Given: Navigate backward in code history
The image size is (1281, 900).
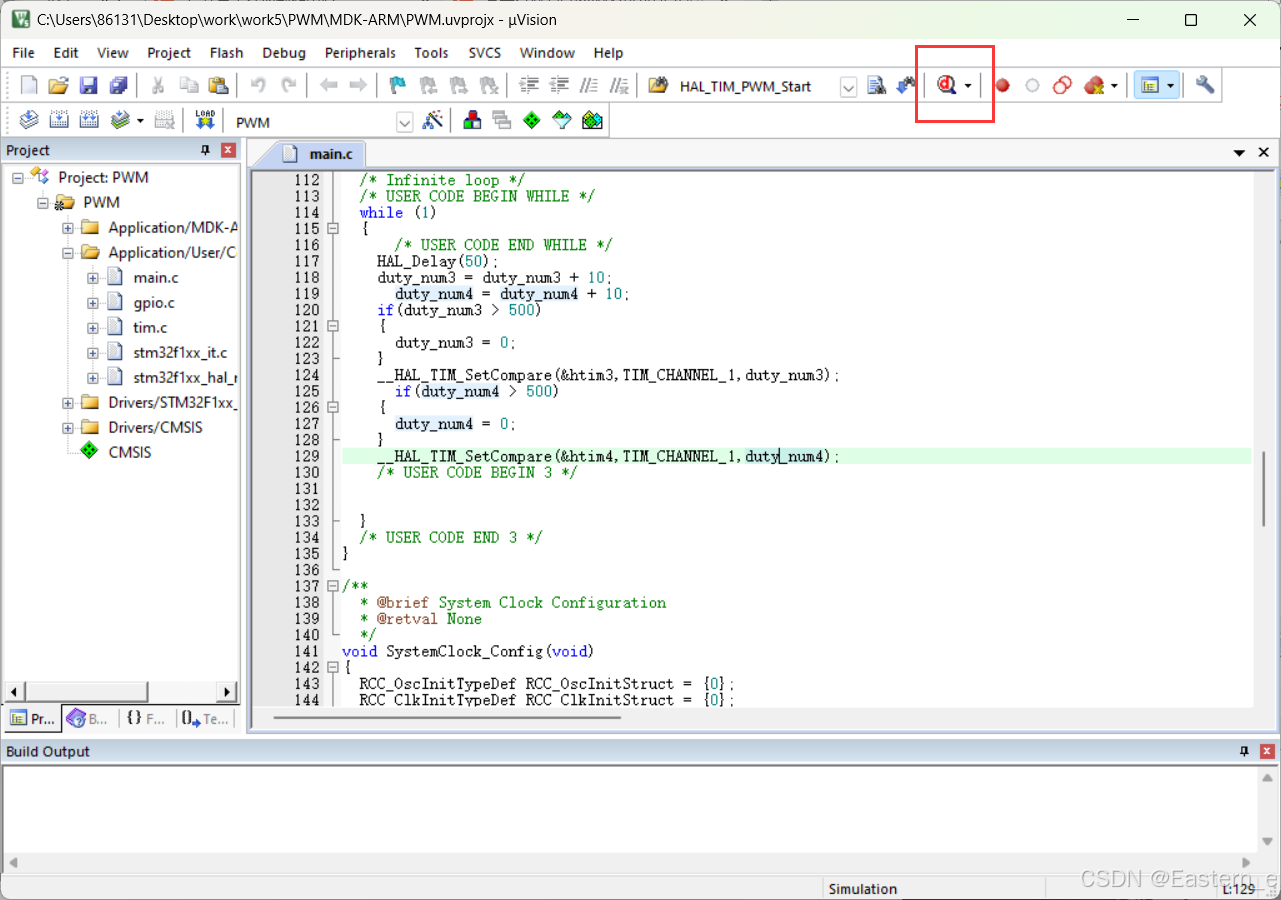Looking at the screenshot, I should [330, 86].
